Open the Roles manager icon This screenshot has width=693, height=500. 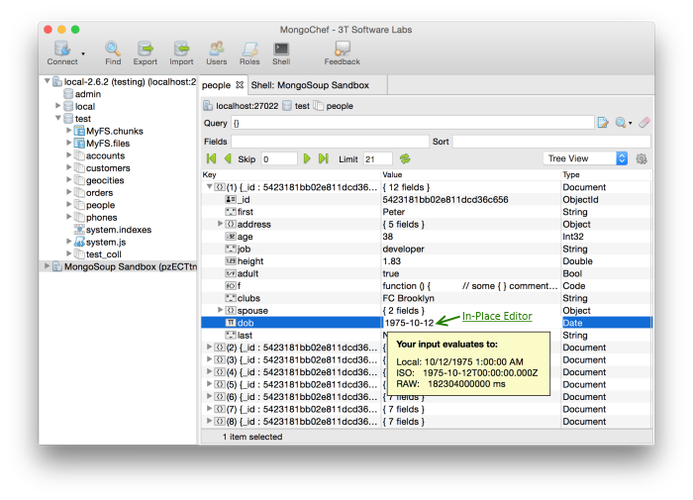tap(250, 53)
